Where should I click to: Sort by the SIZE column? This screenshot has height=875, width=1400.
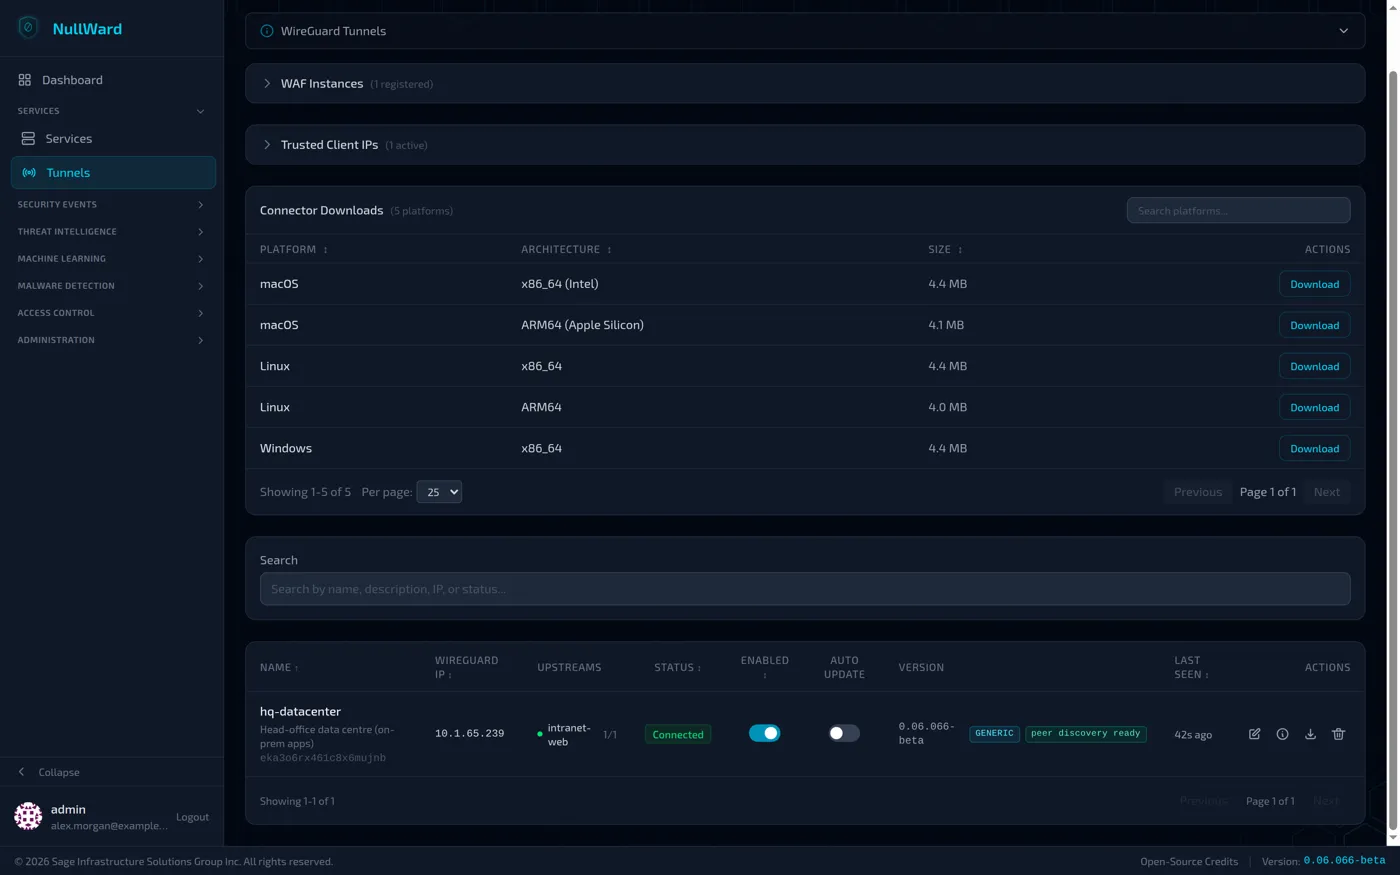(945, 249)
